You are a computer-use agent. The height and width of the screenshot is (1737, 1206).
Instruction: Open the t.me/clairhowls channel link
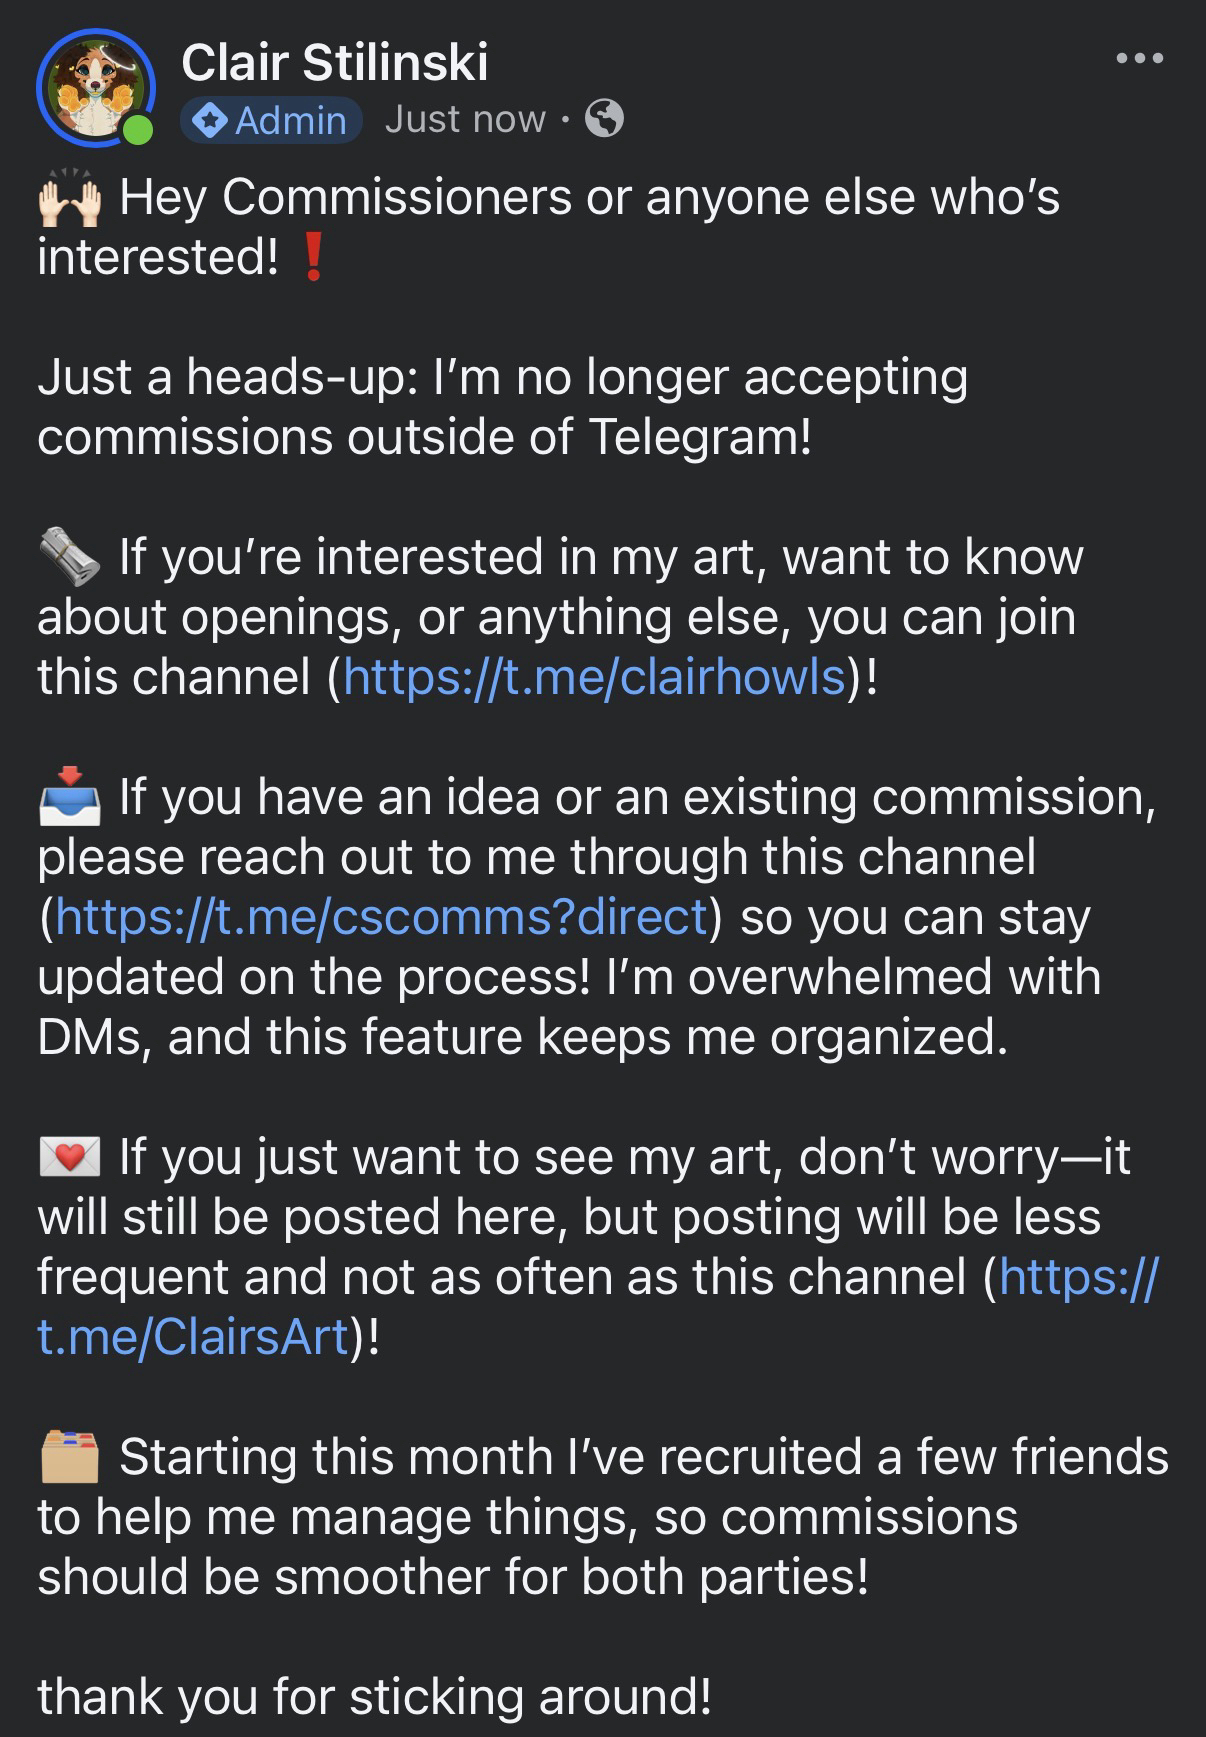595,677
